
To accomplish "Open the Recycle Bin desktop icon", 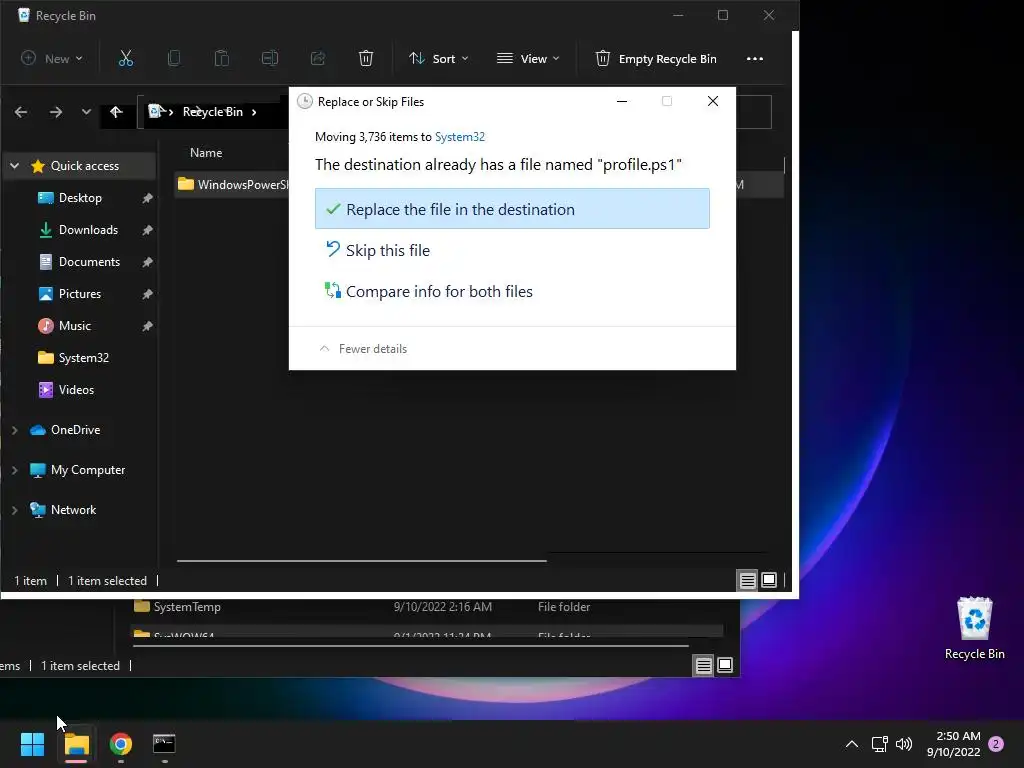I will 974,628.
